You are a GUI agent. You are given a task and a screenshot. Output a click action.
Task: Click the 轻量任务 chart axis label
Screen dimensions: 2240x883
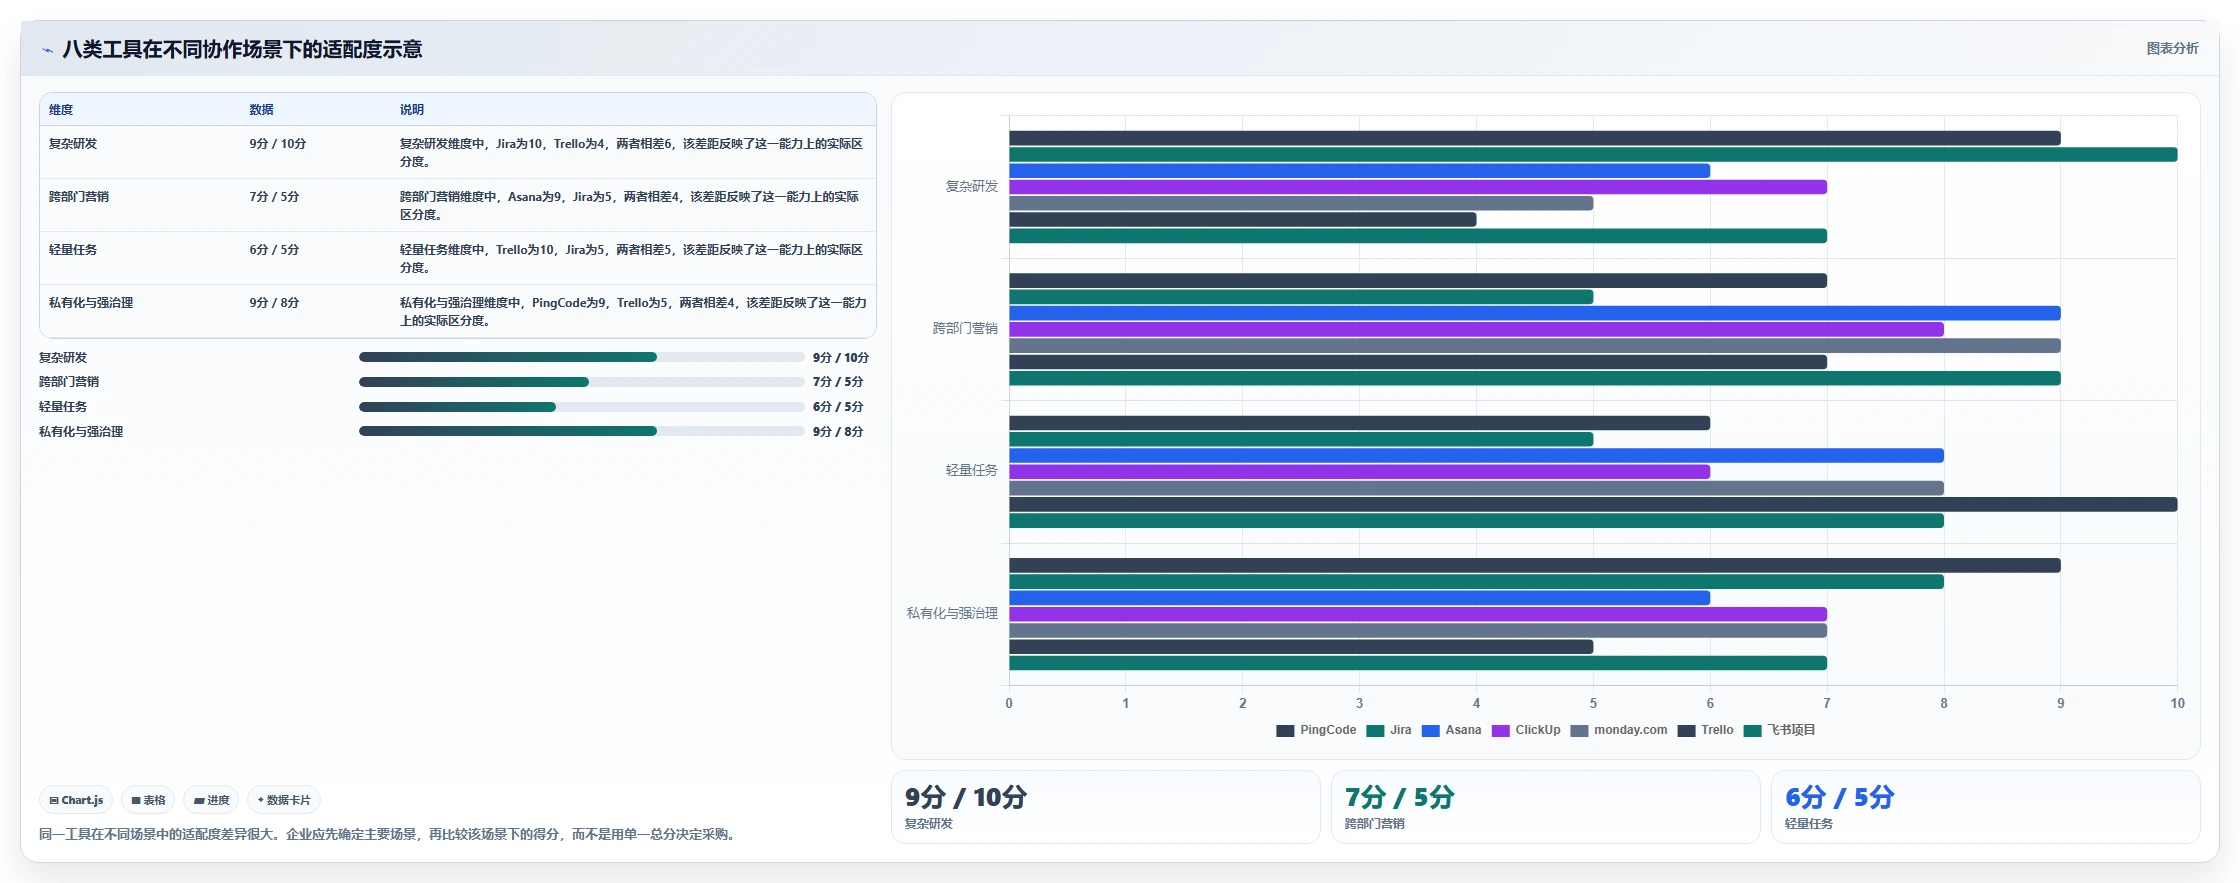coord(971,471)
